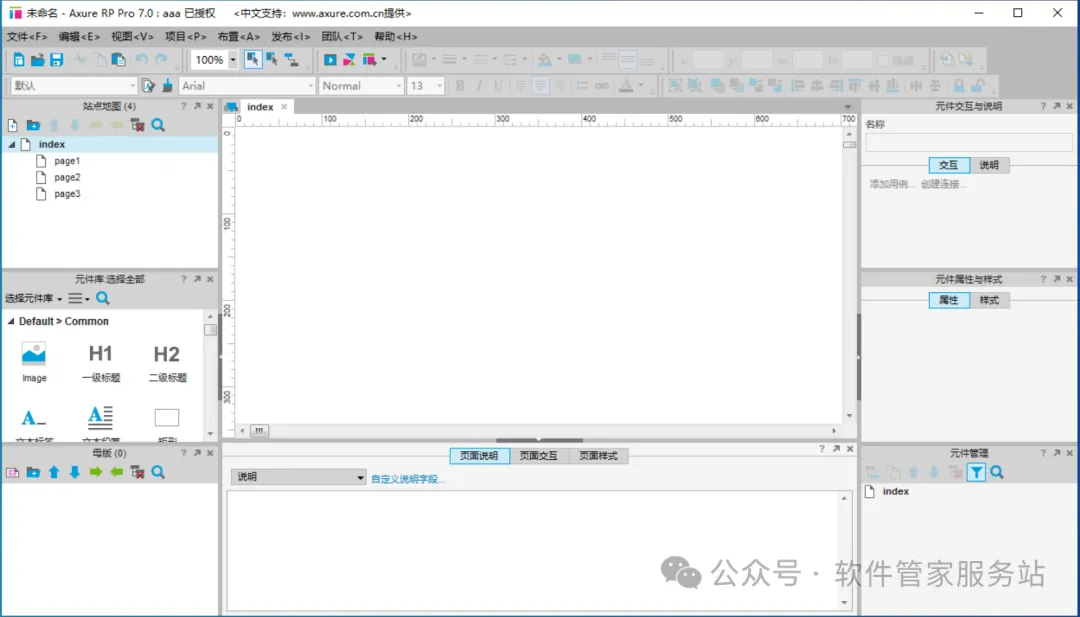Open the publish options dropdown arrow
Image resolution: width=1080 pixels, height=617 pixels.
point(384,59)
